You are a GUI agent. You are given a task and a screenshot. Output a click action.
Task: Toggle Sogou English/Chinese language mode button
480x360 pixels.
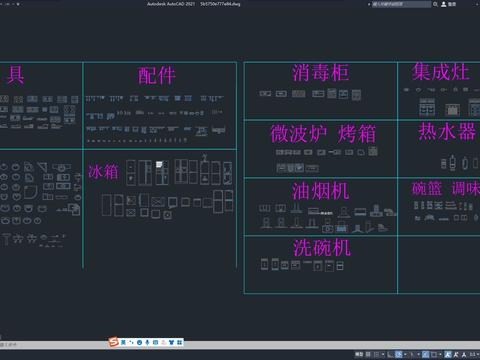tap(123, 342)
